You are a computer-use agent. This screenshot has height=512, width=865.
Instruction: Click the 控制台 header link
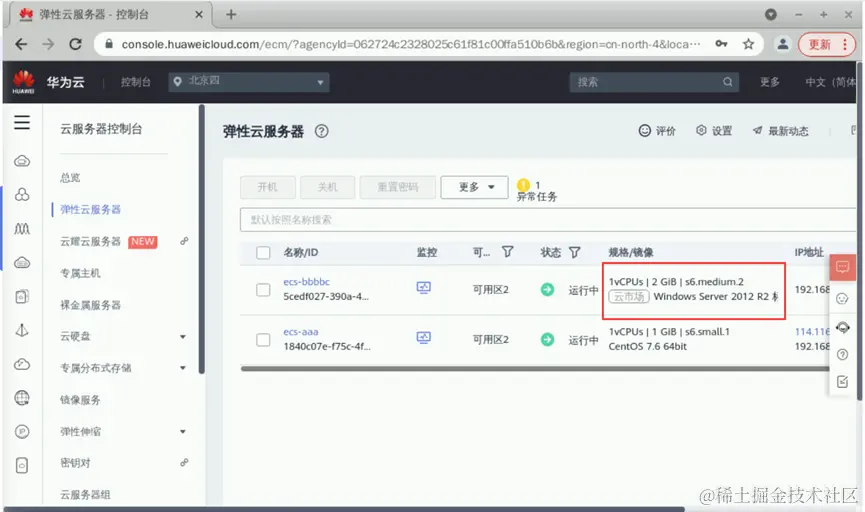tap(136, 82)
